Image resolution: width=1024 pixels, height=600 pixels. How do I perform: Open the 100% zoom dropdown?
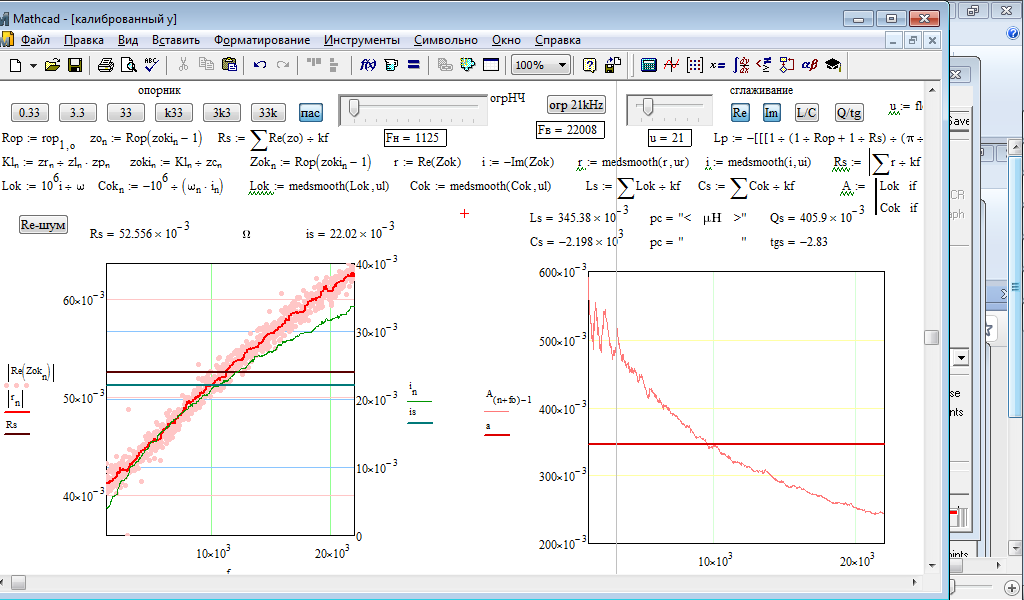click(563, 65)
